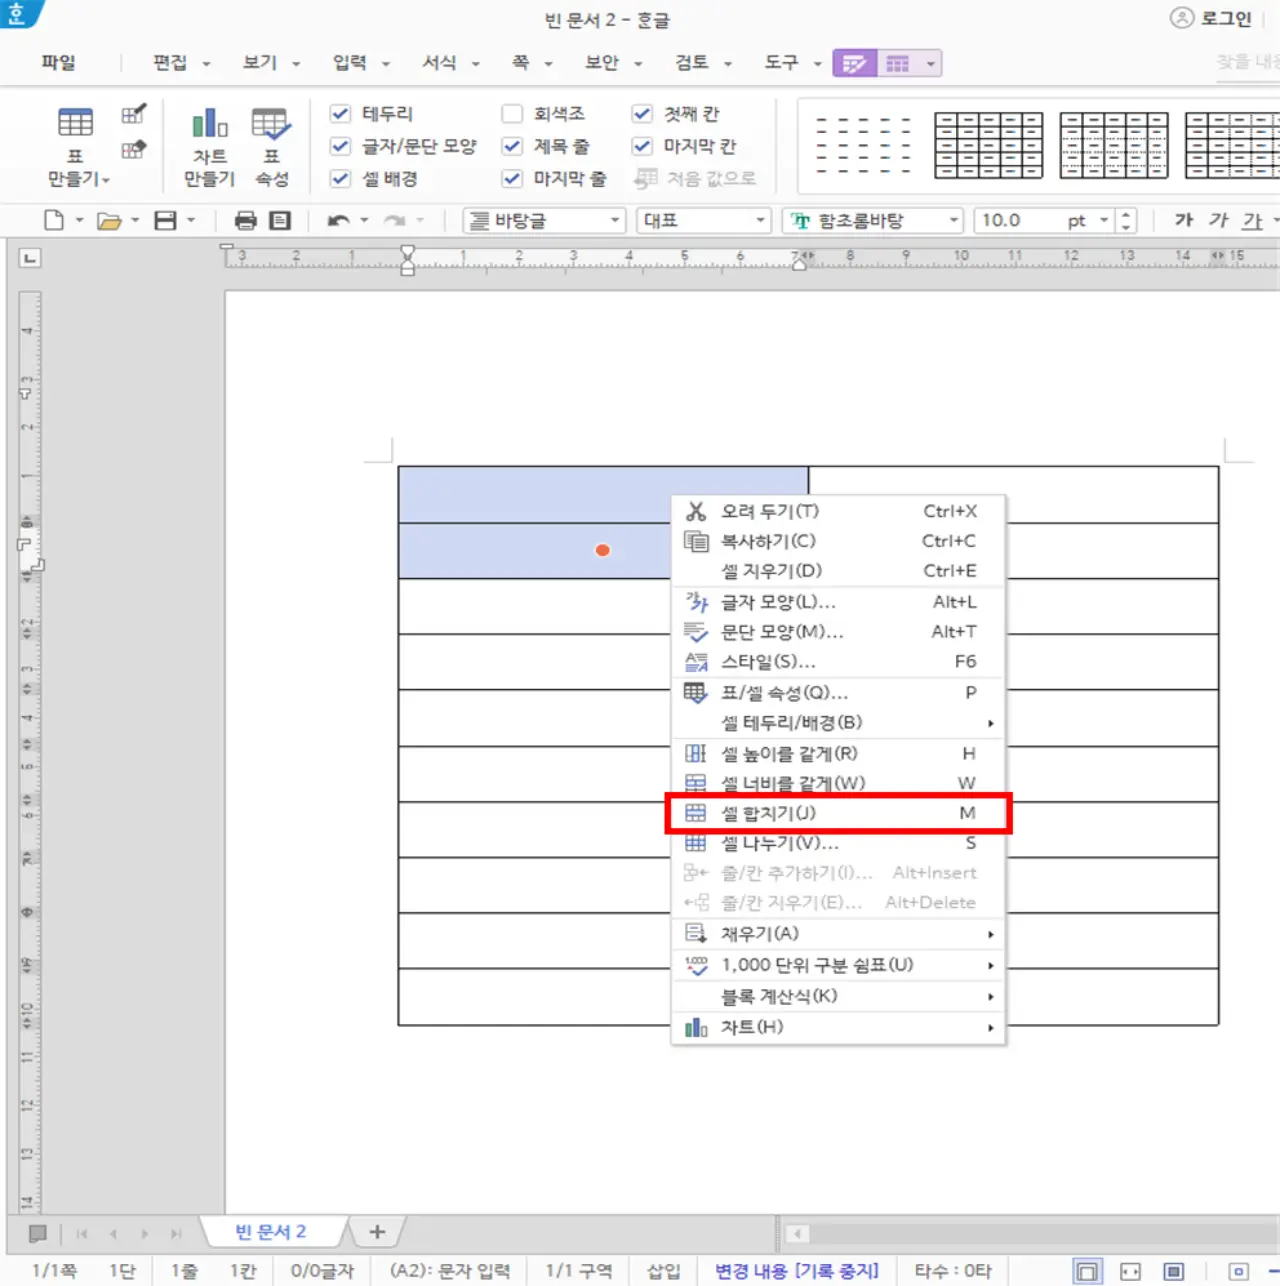Open 글자 모양(L) dialog entry

coord(838,602)
